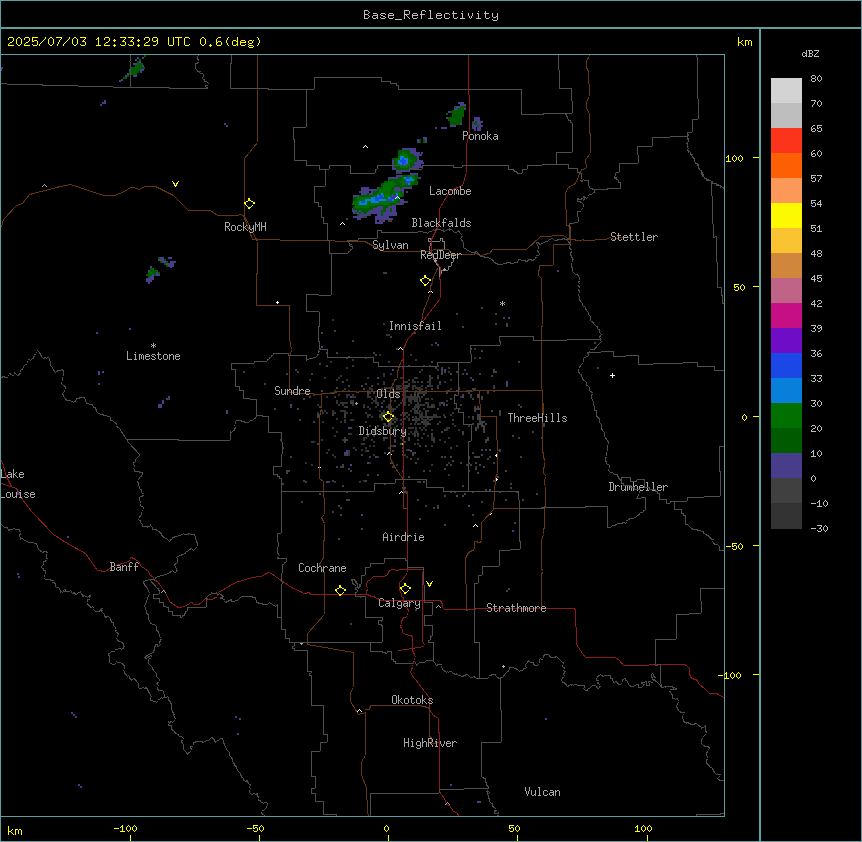Image resolution: width=862 pixels, height=842 pixels.
Task: Click the Stettler label
Action: [x=634, y=237]
